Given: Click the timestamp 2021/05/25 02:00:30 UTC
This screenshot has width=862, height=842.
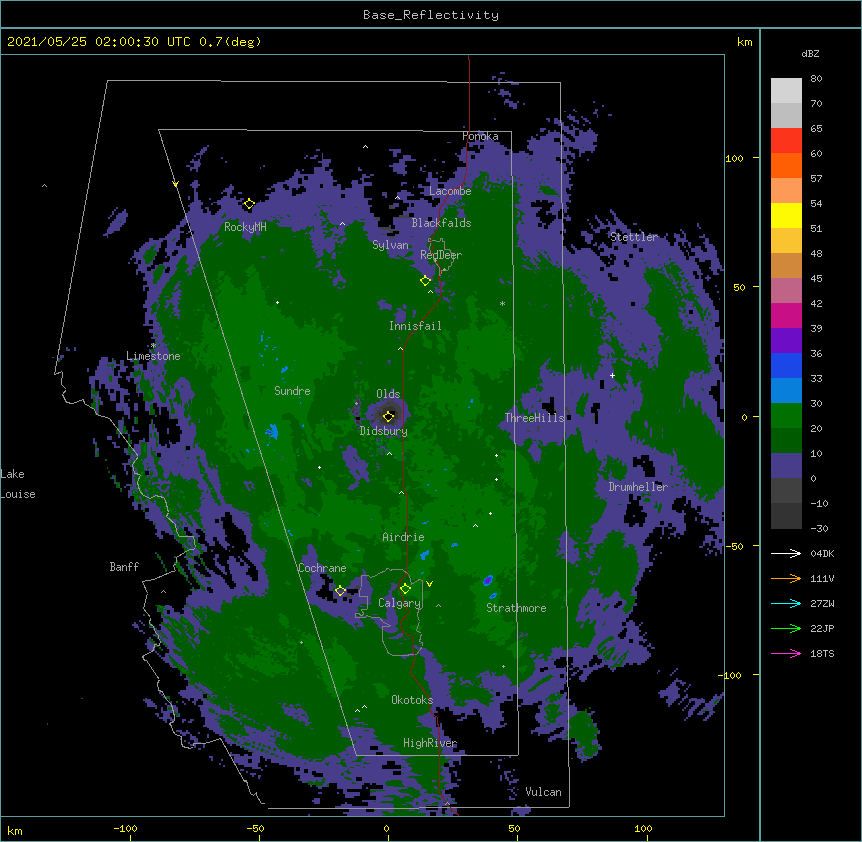Looking at the screenshot, I should 98,42.
